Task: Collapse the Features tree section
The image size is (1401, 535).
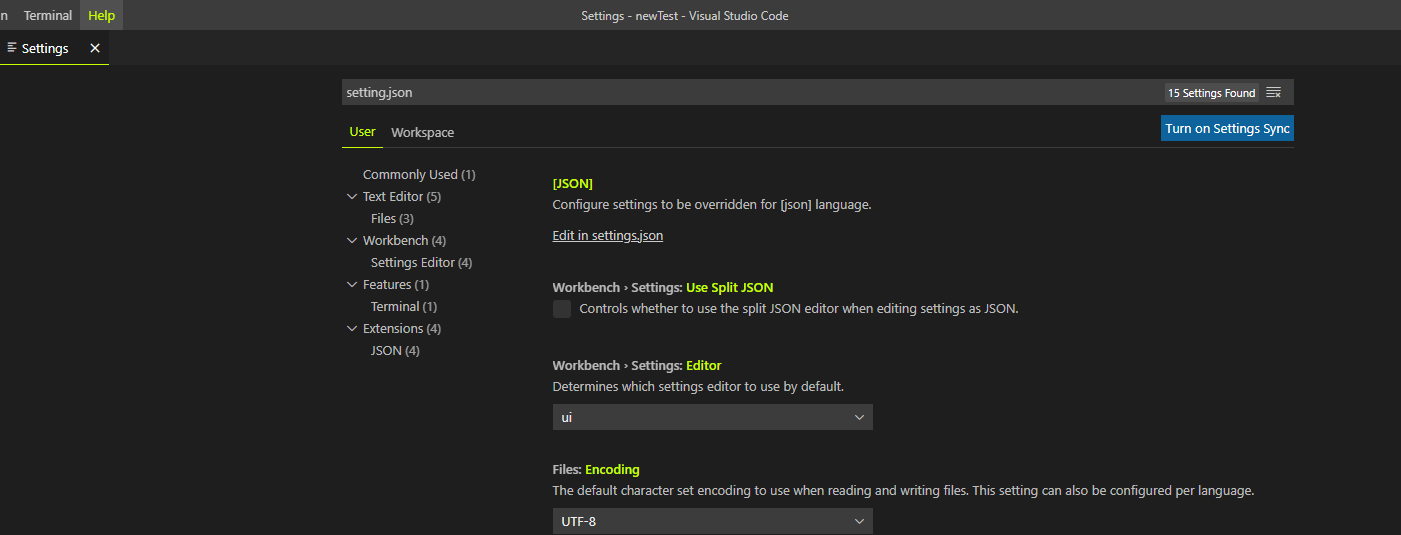Action: (x=352, y=285)
